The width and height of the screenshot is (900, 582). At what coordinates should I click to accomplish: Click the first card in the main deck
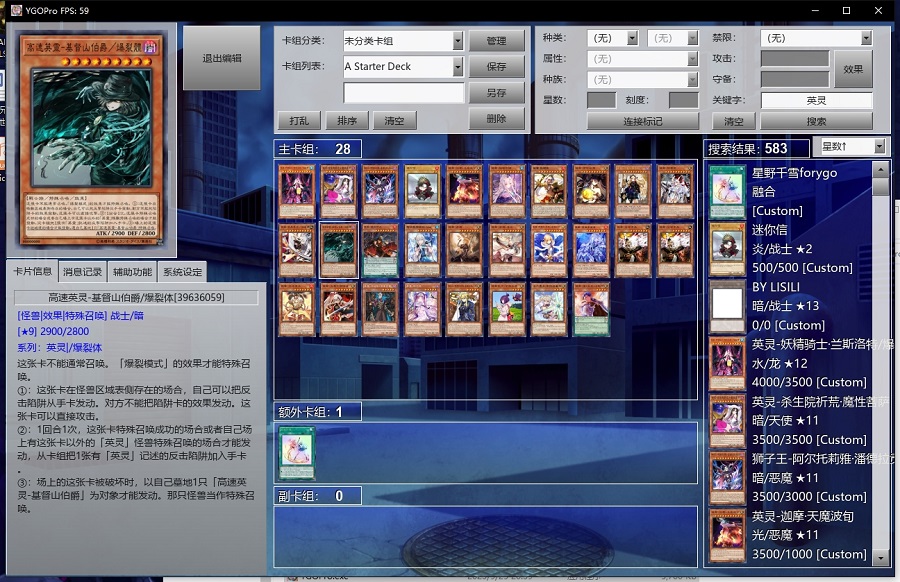tap(296, 191)
